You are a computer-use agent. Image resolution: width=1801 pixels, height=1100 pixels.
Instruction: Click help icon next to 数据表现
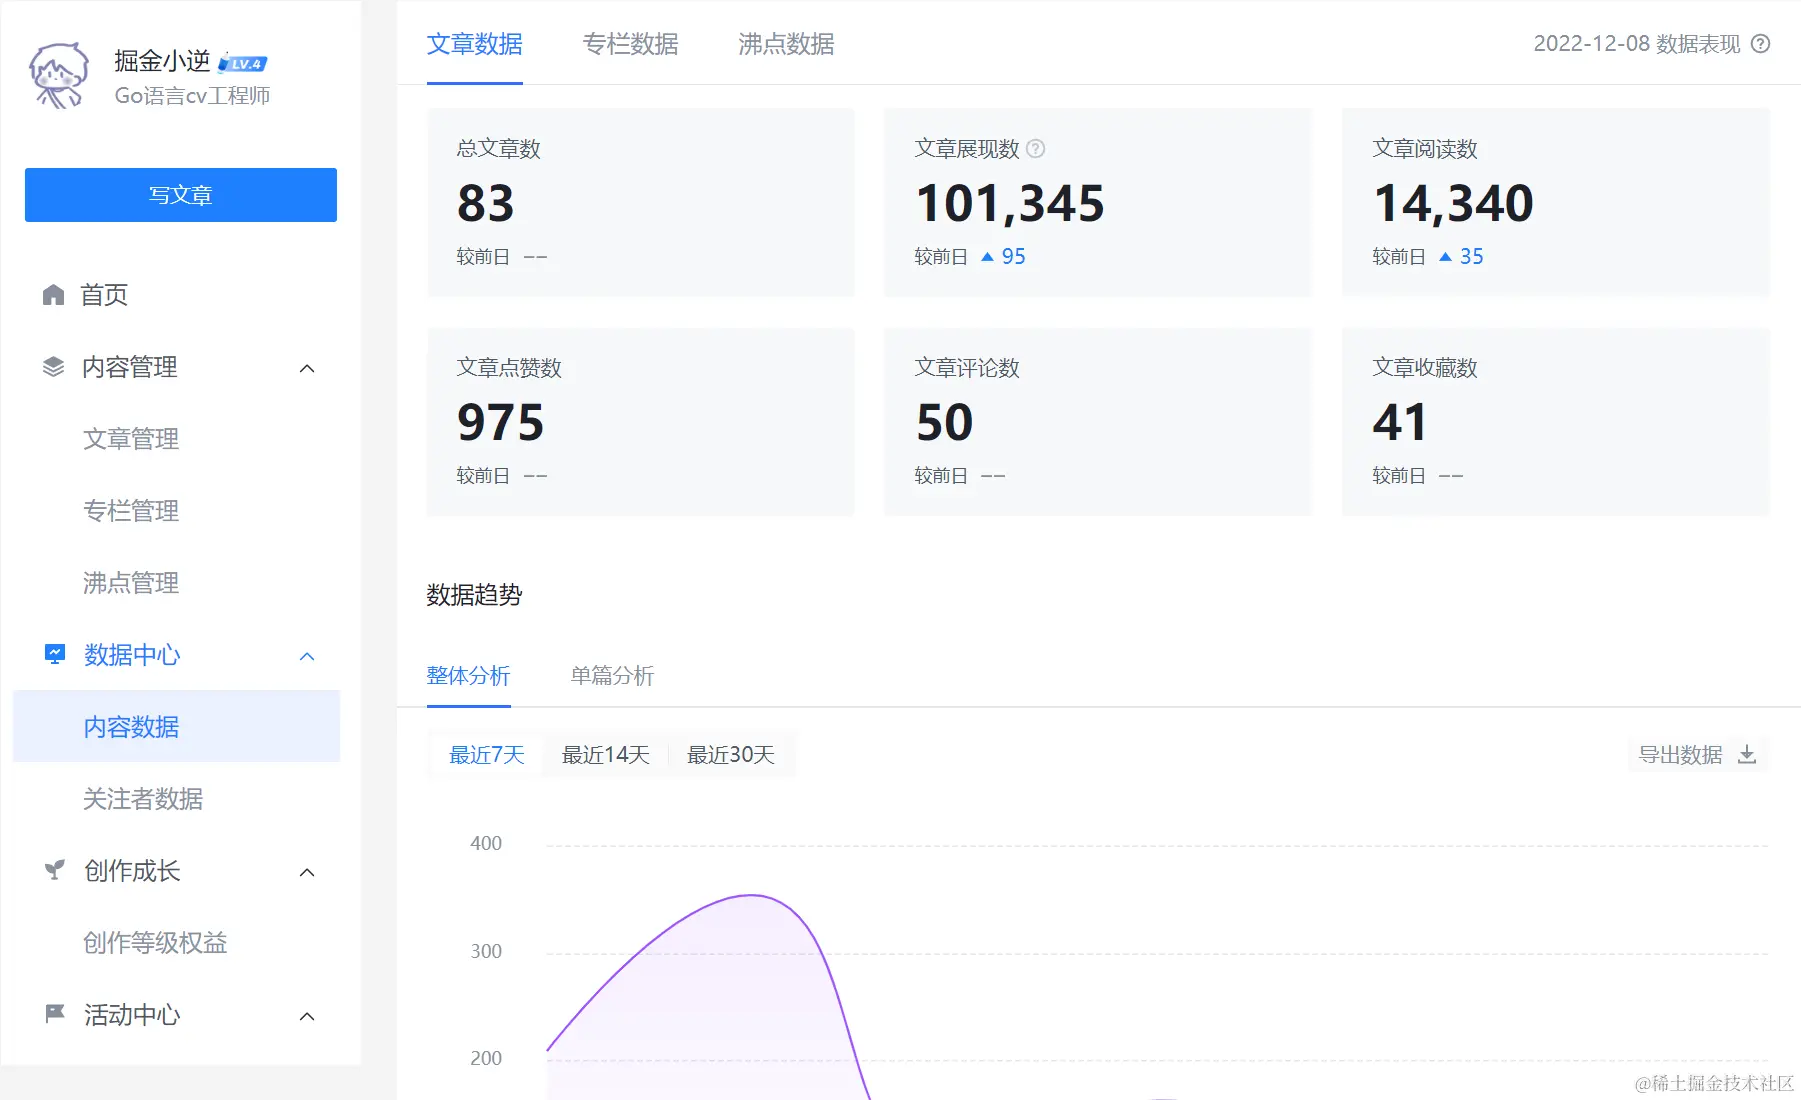(1761, 44)
